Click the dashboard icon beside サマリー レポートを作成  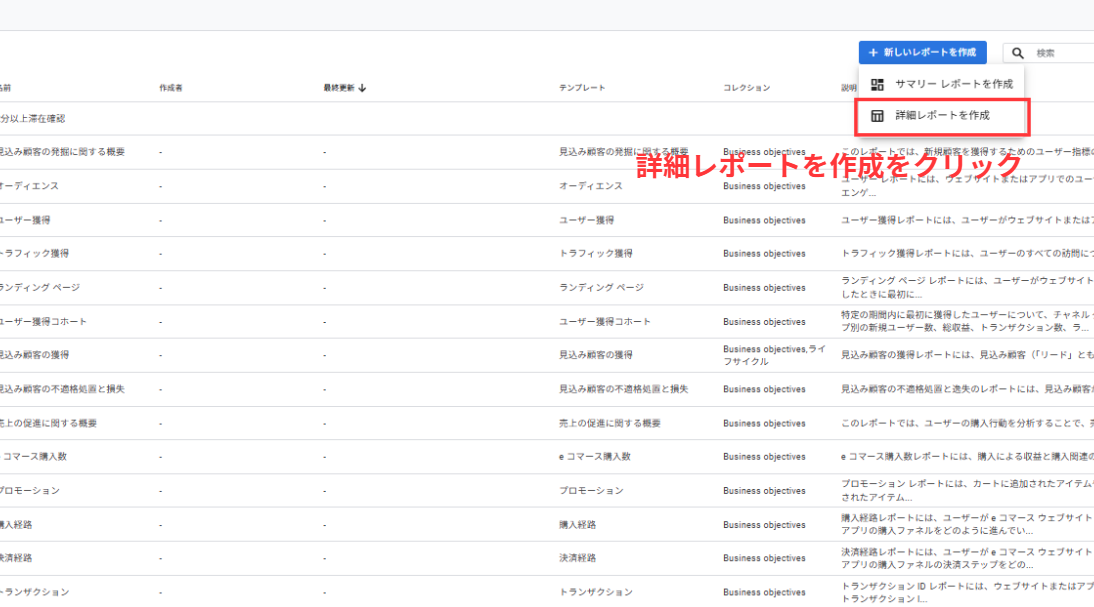(x=877, y=85)
